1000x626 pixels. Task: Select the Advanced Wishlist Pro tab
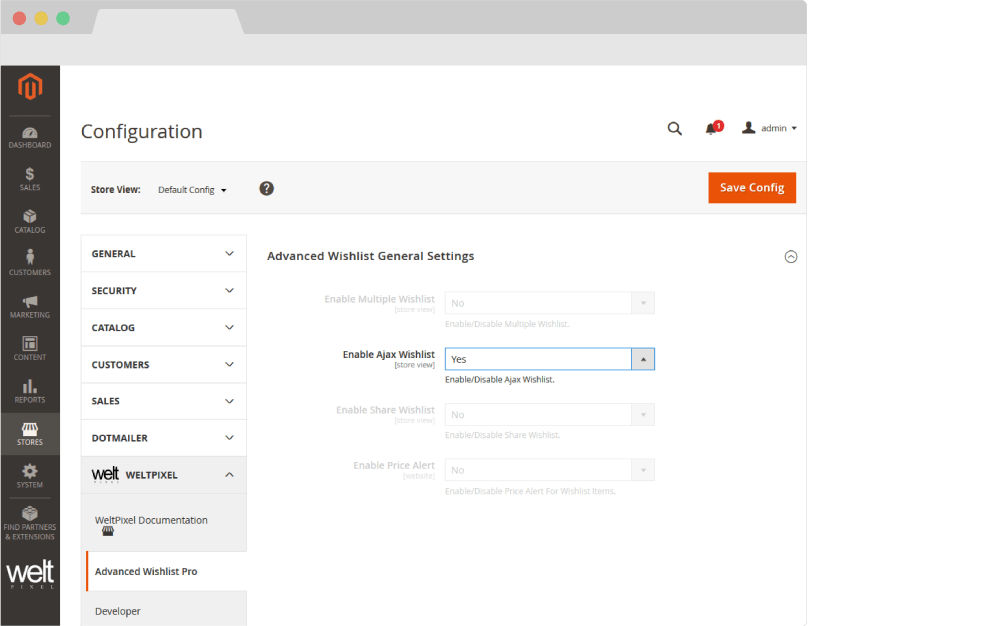[146, 572]
